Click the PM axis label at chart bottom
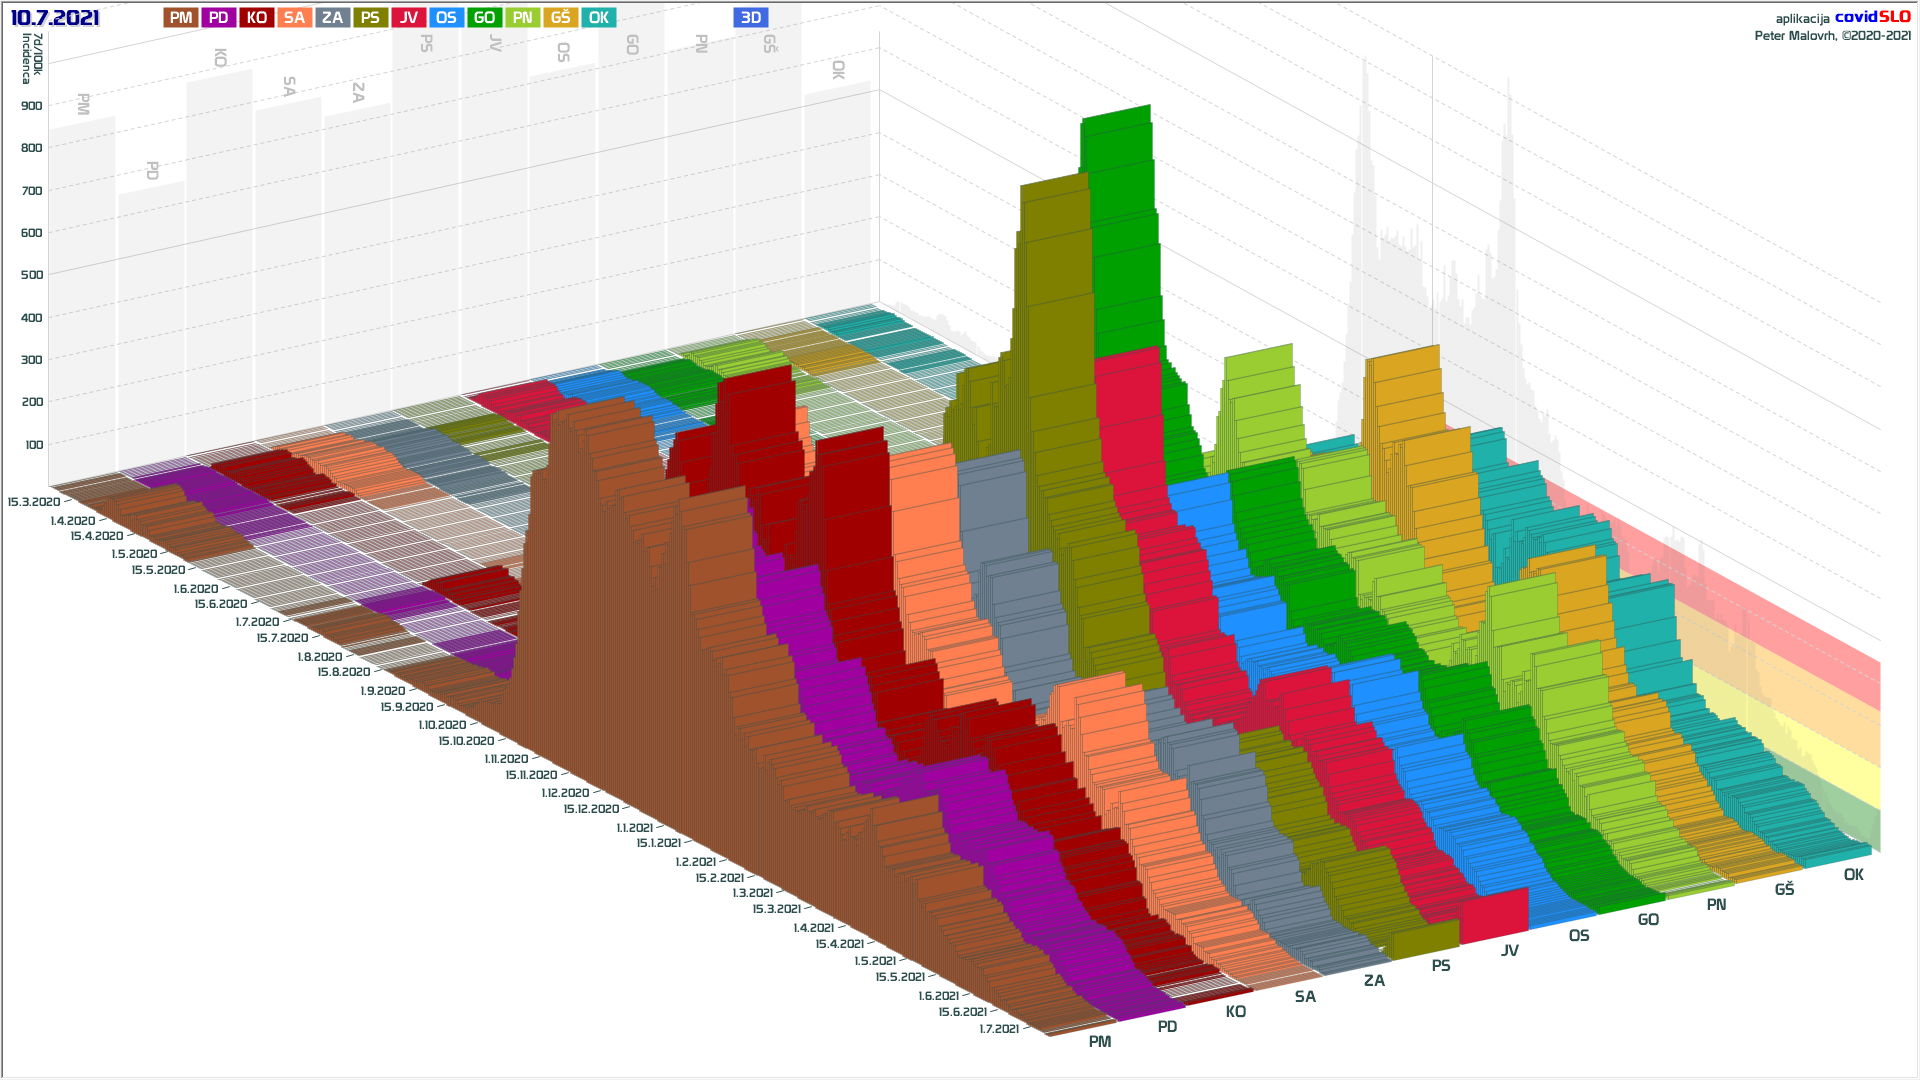 coord(1099,1042)
